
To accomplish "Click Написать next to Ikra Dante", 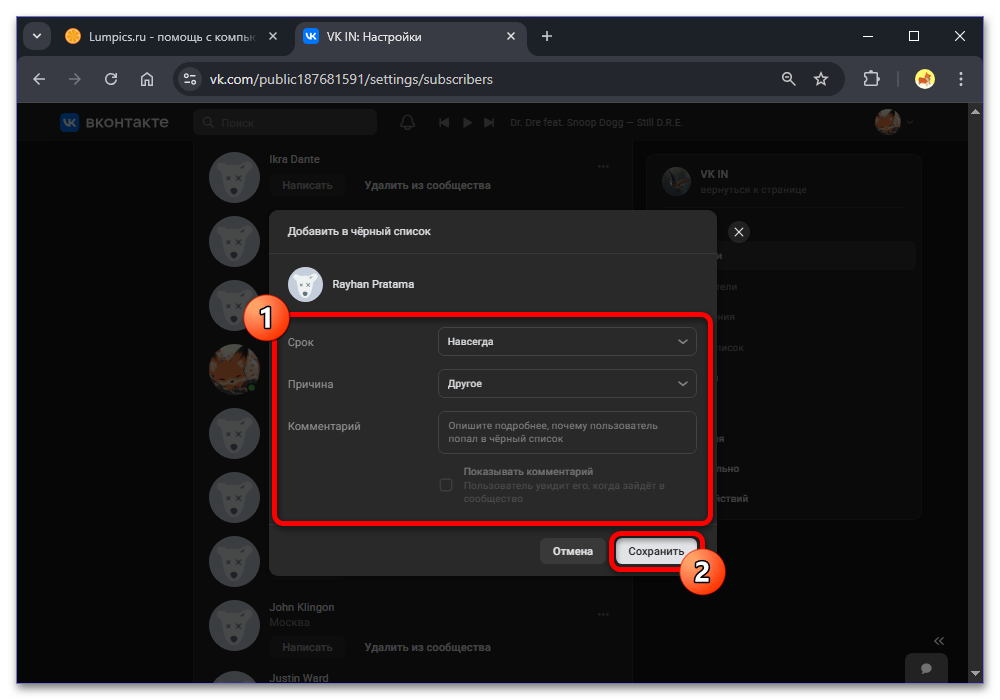I will pyautogui.click(x=307, y=186).
